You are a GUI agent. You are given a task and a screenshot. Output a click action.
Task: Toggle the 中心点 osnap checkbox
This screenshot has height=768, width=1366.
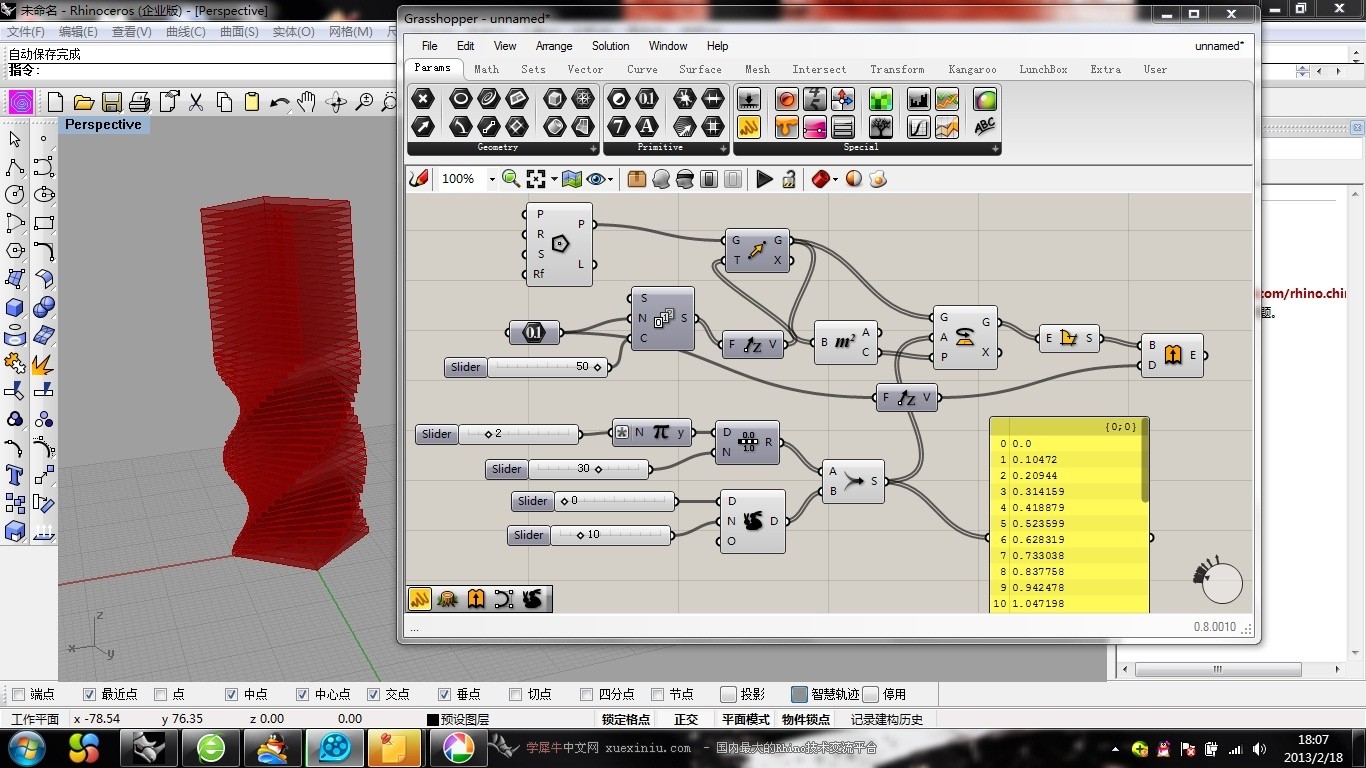click(303, 694)
